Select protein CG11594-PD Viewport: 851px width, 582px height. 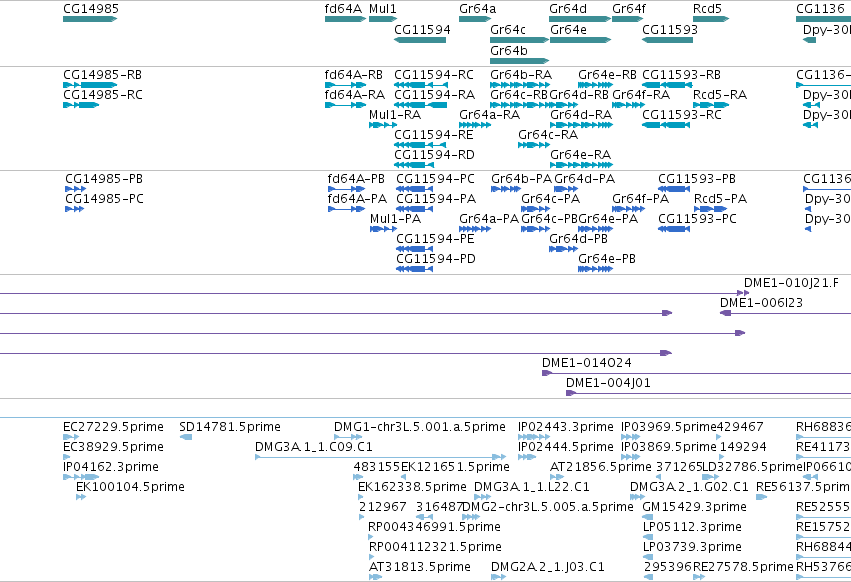coord(414,269)
